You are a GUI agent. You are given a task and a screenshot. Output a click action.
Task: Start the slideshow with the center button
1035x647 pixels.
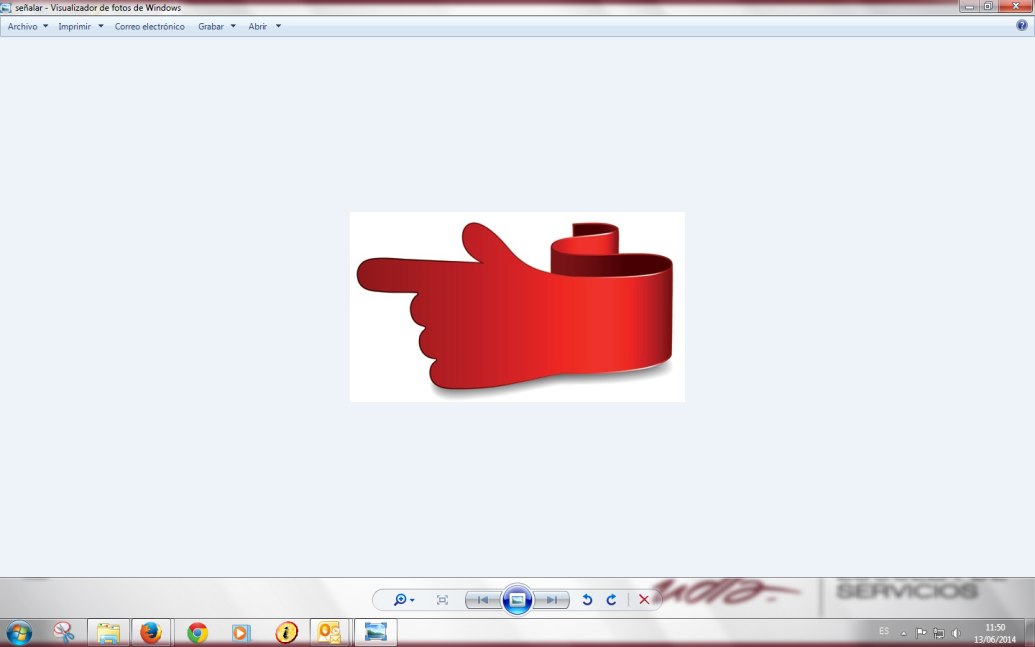click(517, 600)
